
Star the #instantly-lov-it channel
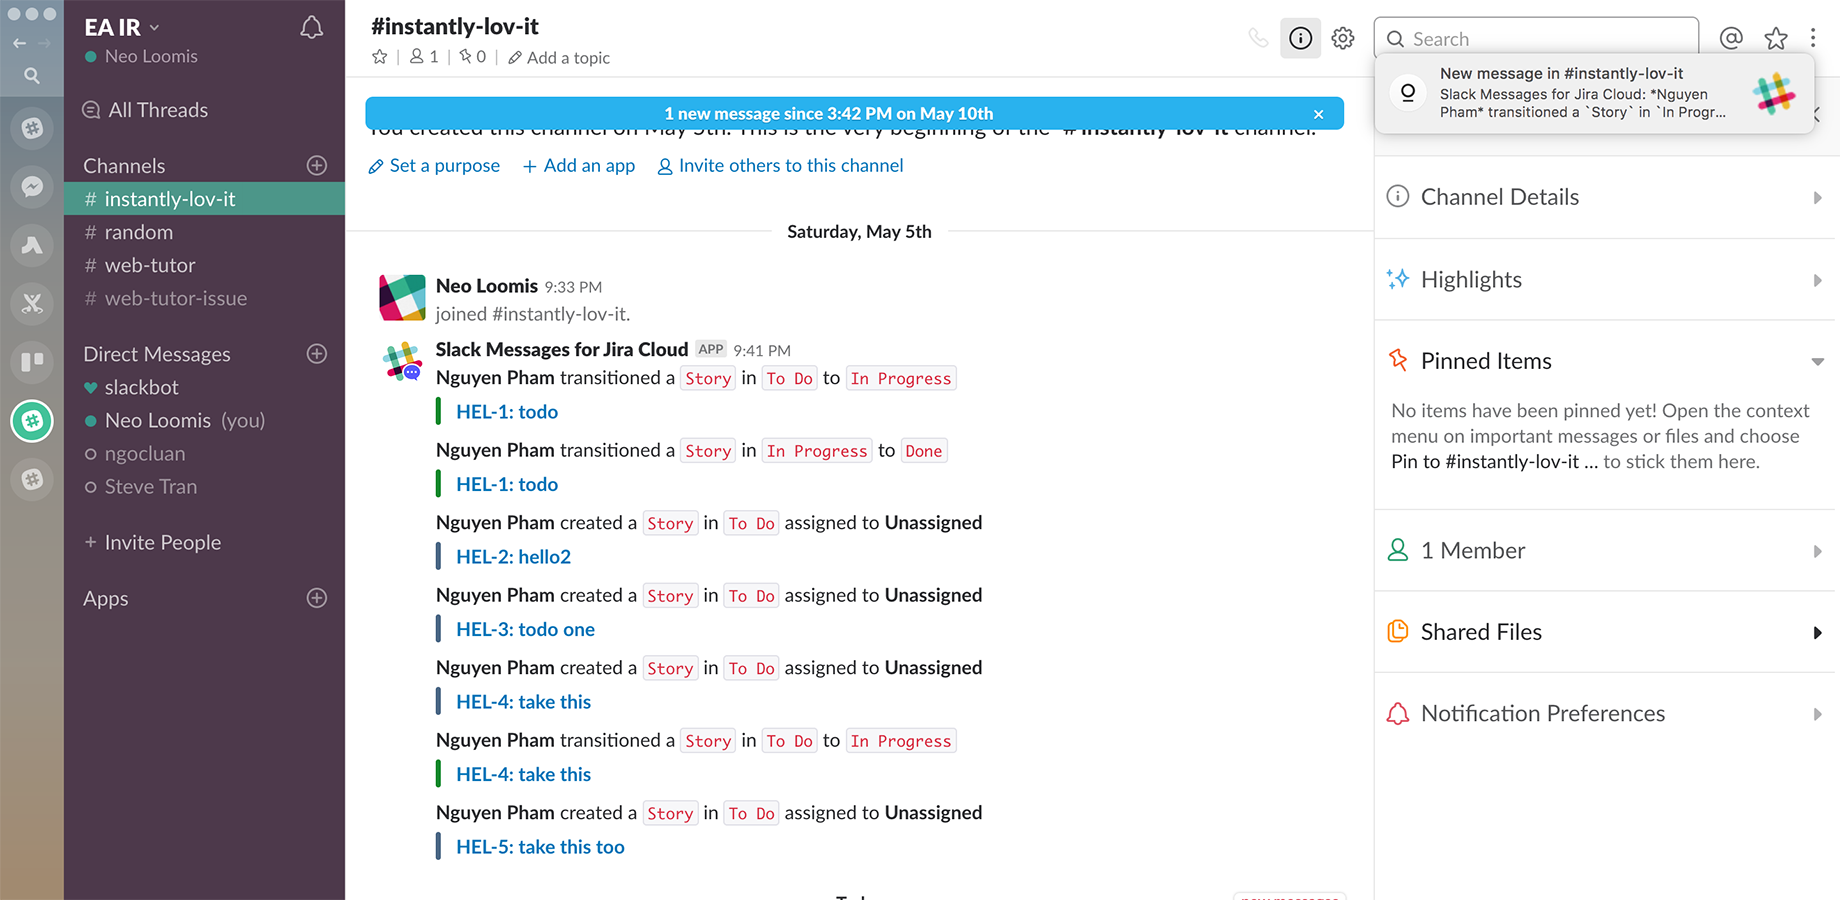pyautogui.click(x=380, y=57)
